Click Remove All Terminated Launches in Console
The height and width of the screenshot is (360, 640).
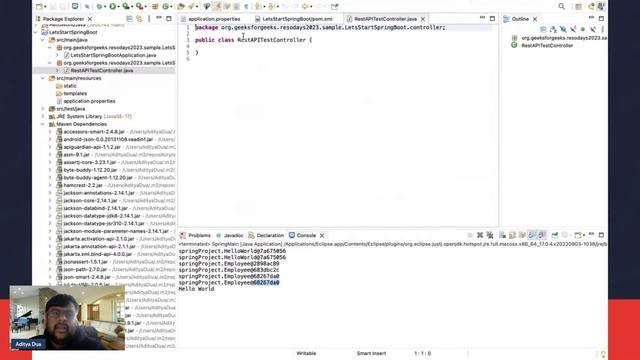pos(490,235)
